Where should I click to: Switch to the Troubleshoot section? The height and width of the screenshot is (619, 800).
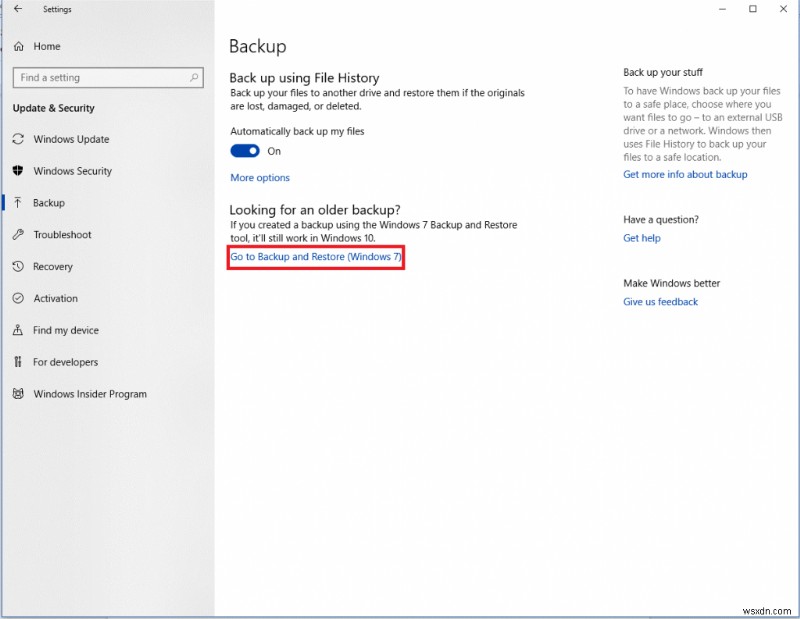click(63, 234)
